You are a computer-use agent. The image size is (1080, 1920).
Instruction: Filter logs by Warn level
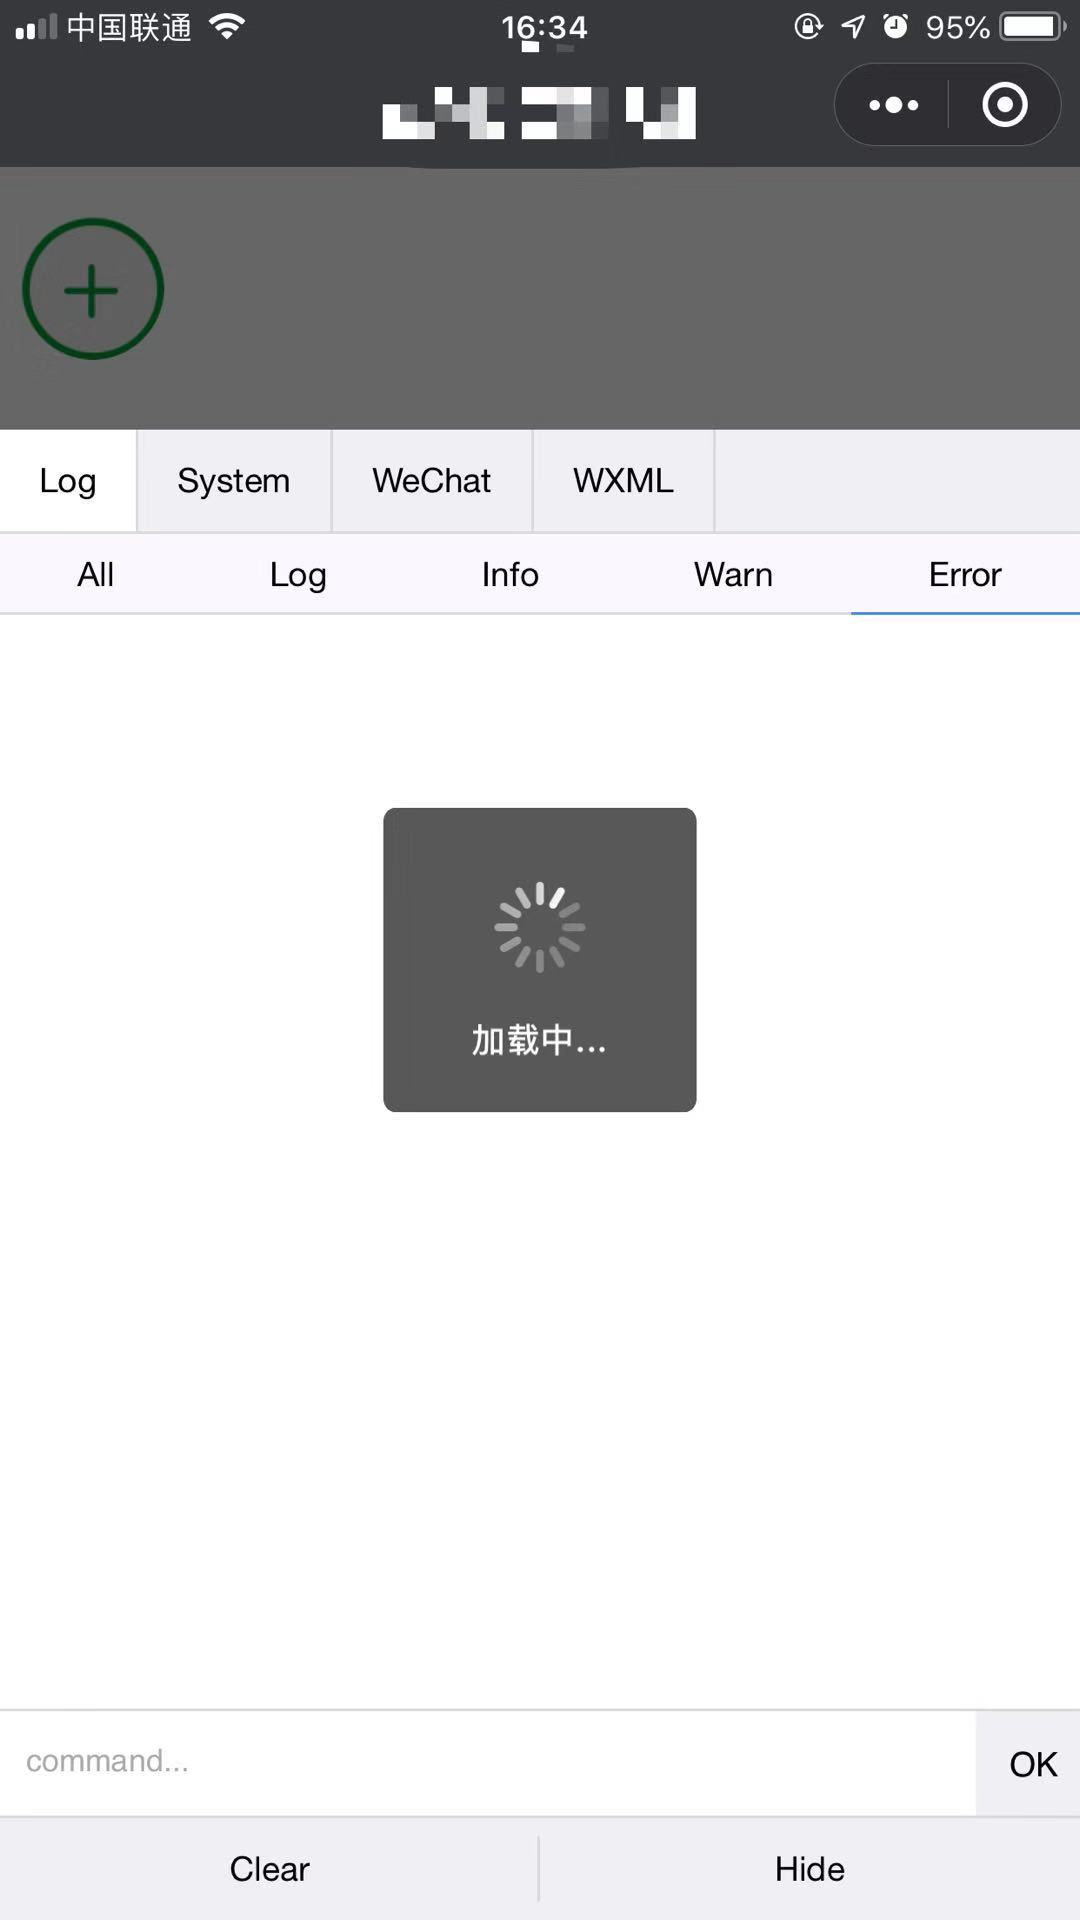pyautogui.click(x=733, y=575)
